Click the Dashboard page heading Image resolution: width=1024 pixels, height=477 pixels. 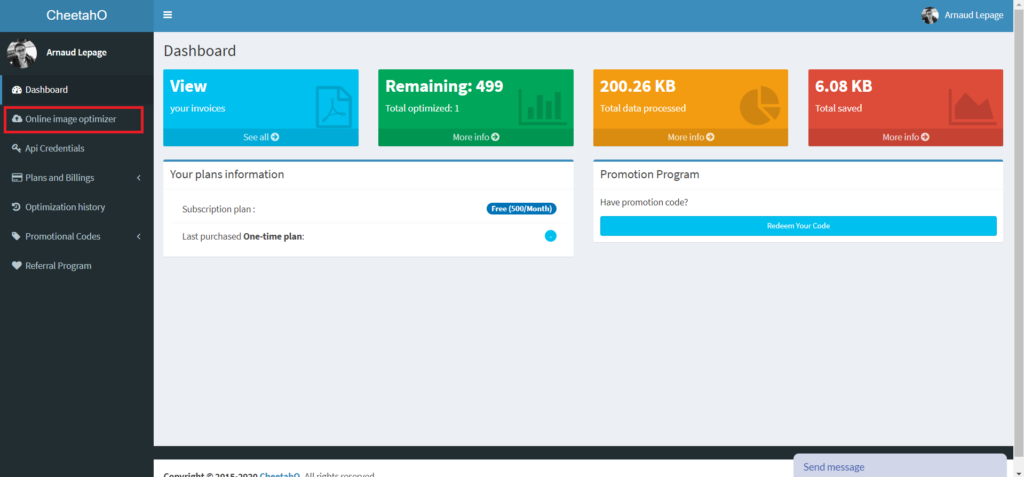[x=200, y=51]
